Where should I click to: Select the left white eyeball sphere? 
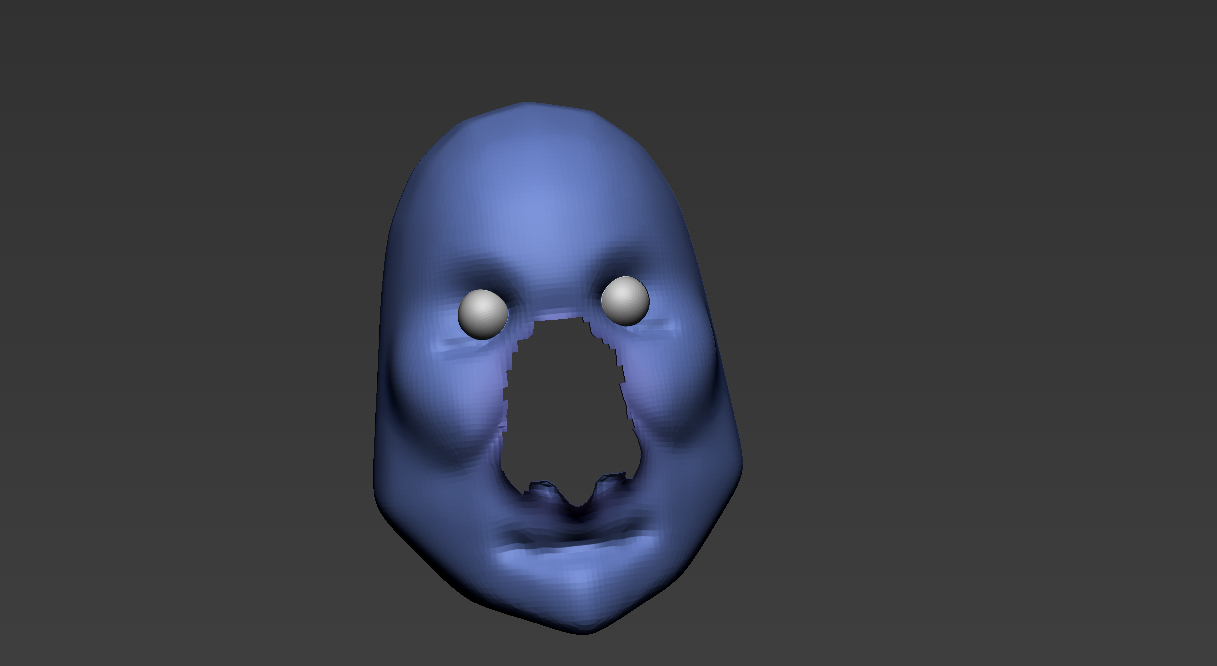click(x=483, y=313)
